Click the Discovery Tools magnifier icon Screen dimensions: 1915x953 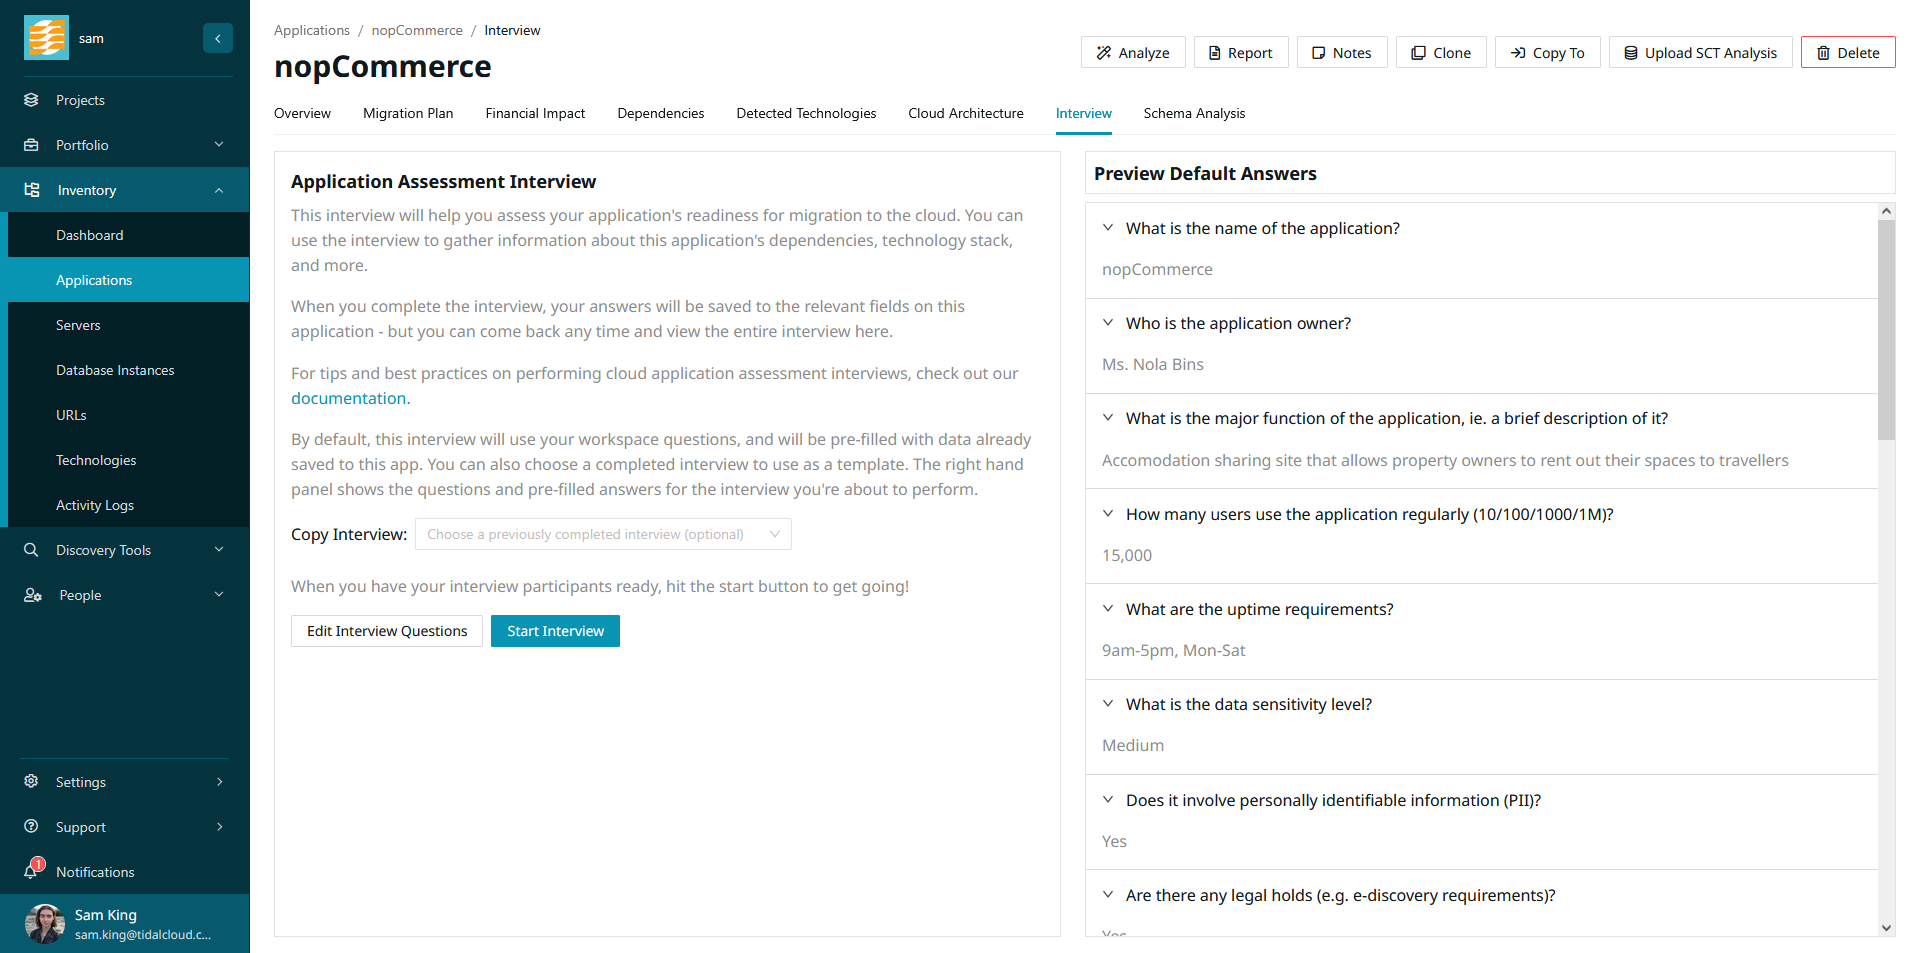(32, 550)
